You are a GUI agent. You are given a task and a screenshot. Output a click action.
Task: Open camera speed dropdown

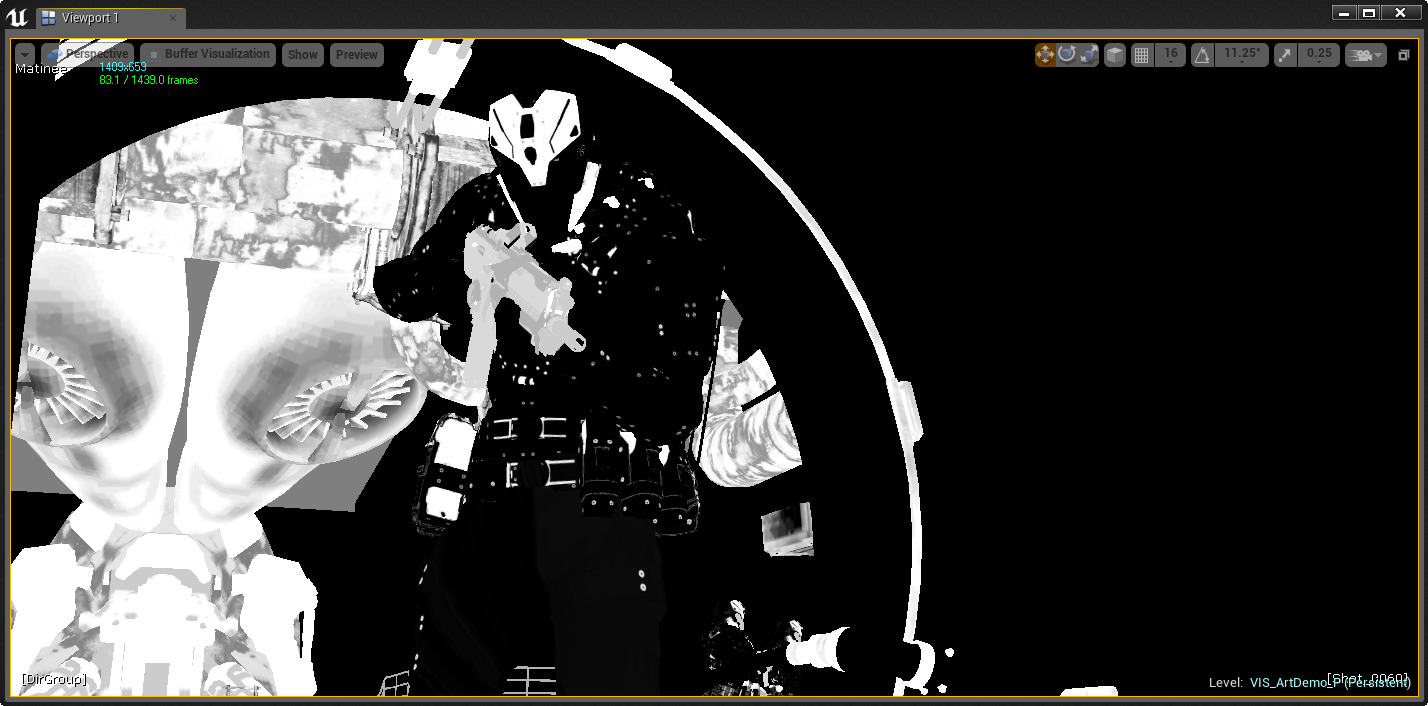[x=1365, y=55]
